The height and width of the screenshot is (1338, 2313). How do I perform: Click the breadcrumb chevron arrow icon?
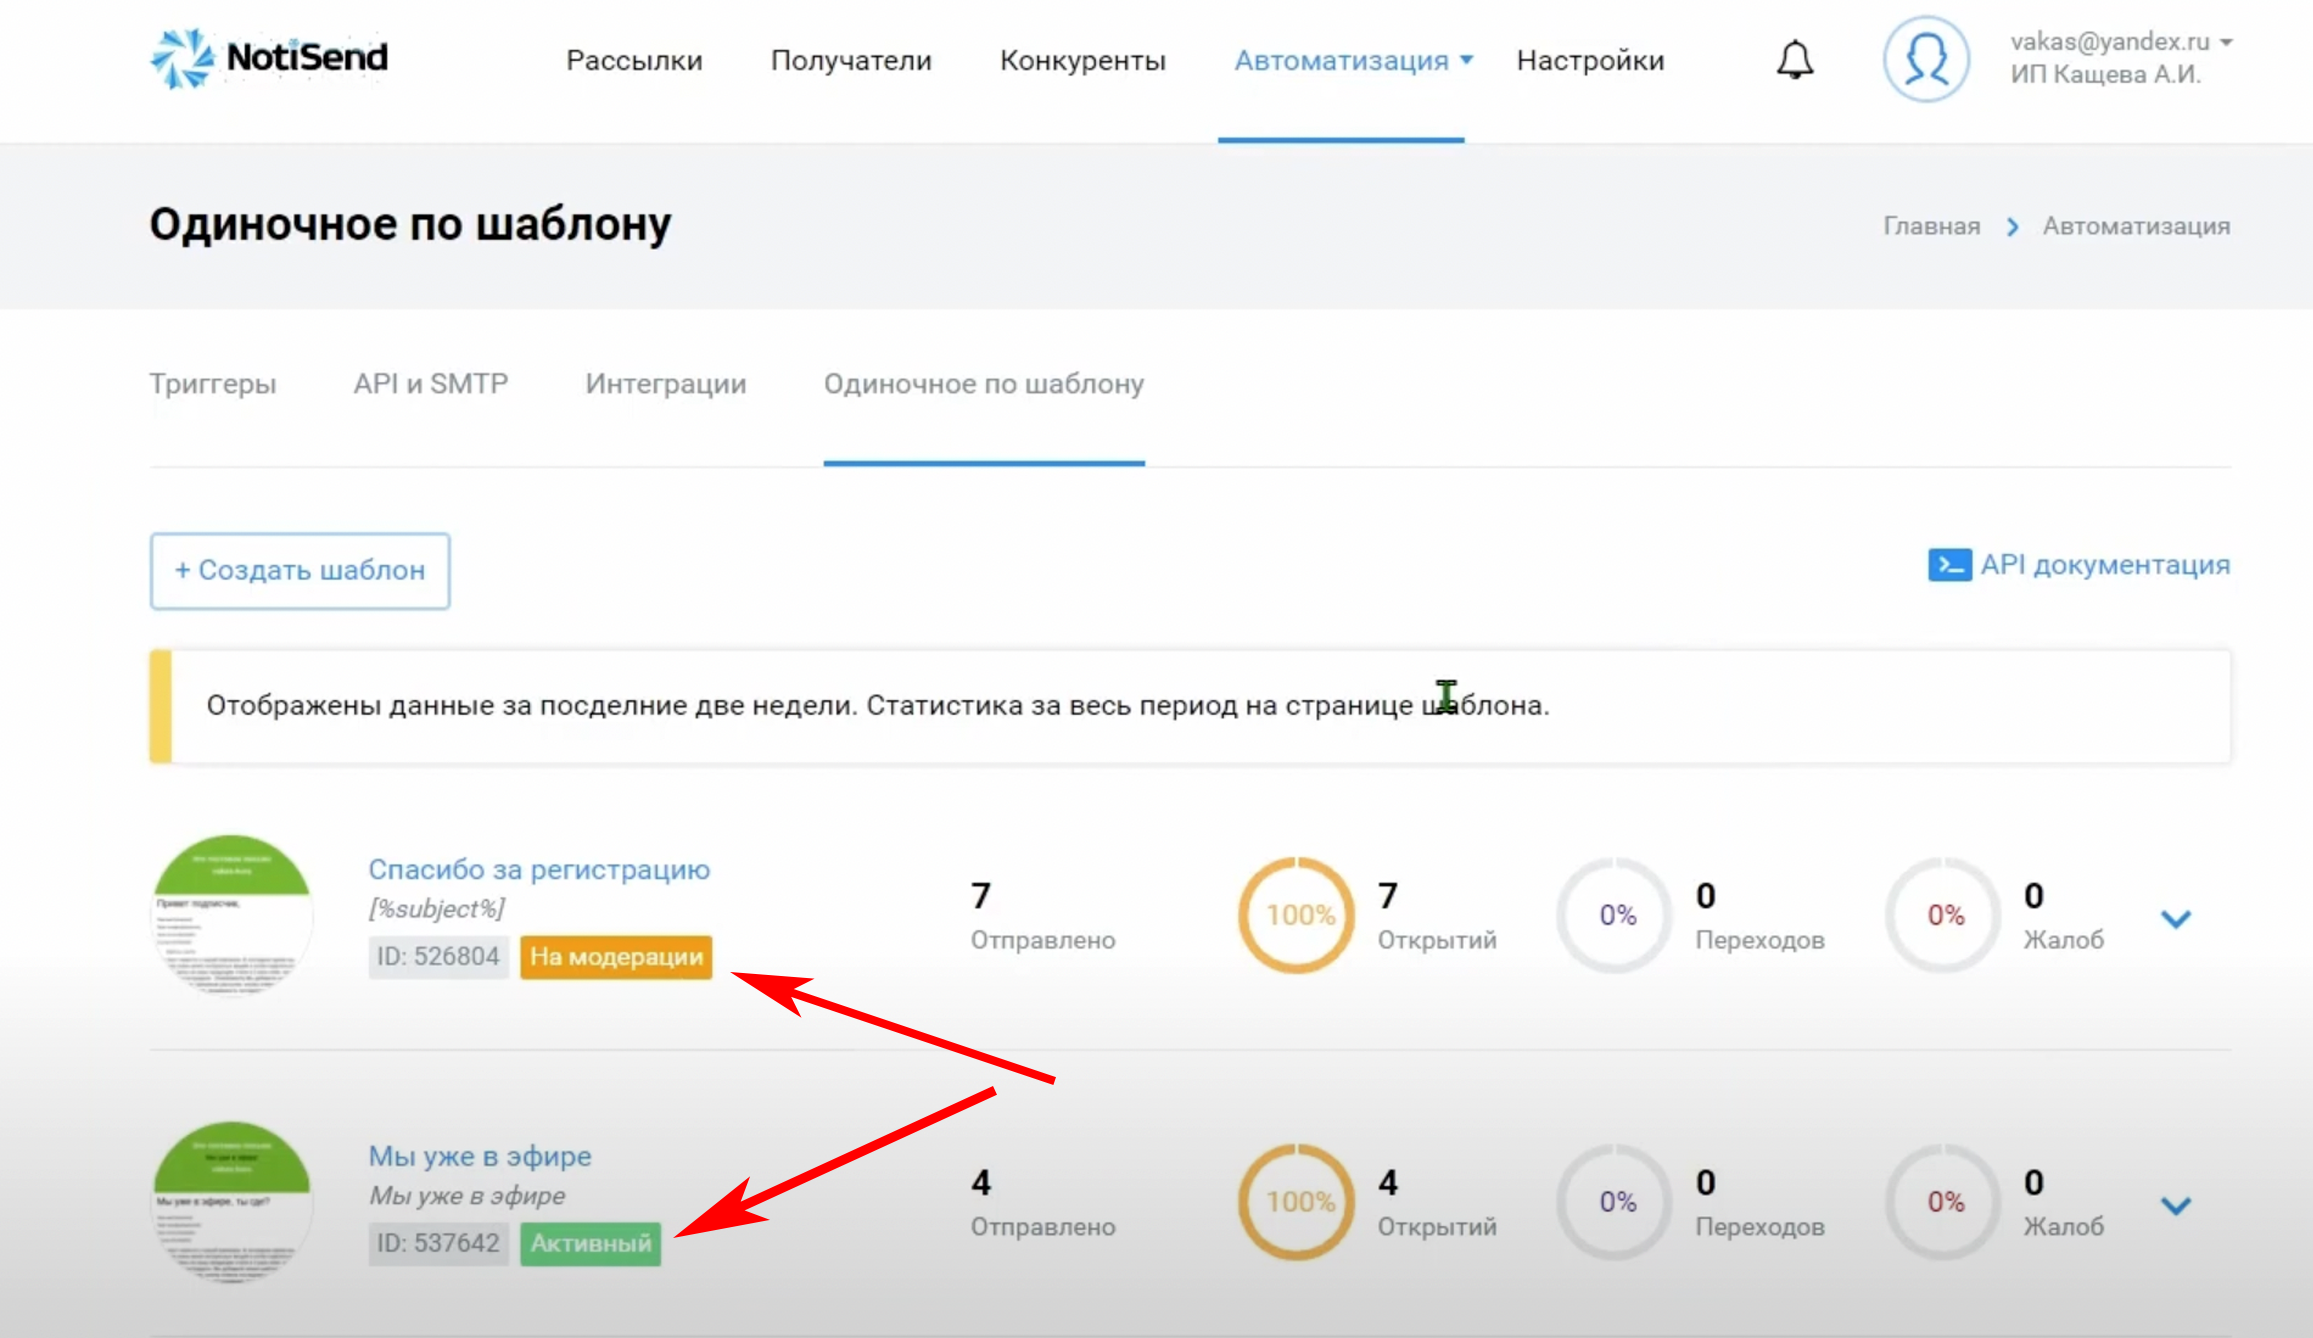[x=2012, y=227]
